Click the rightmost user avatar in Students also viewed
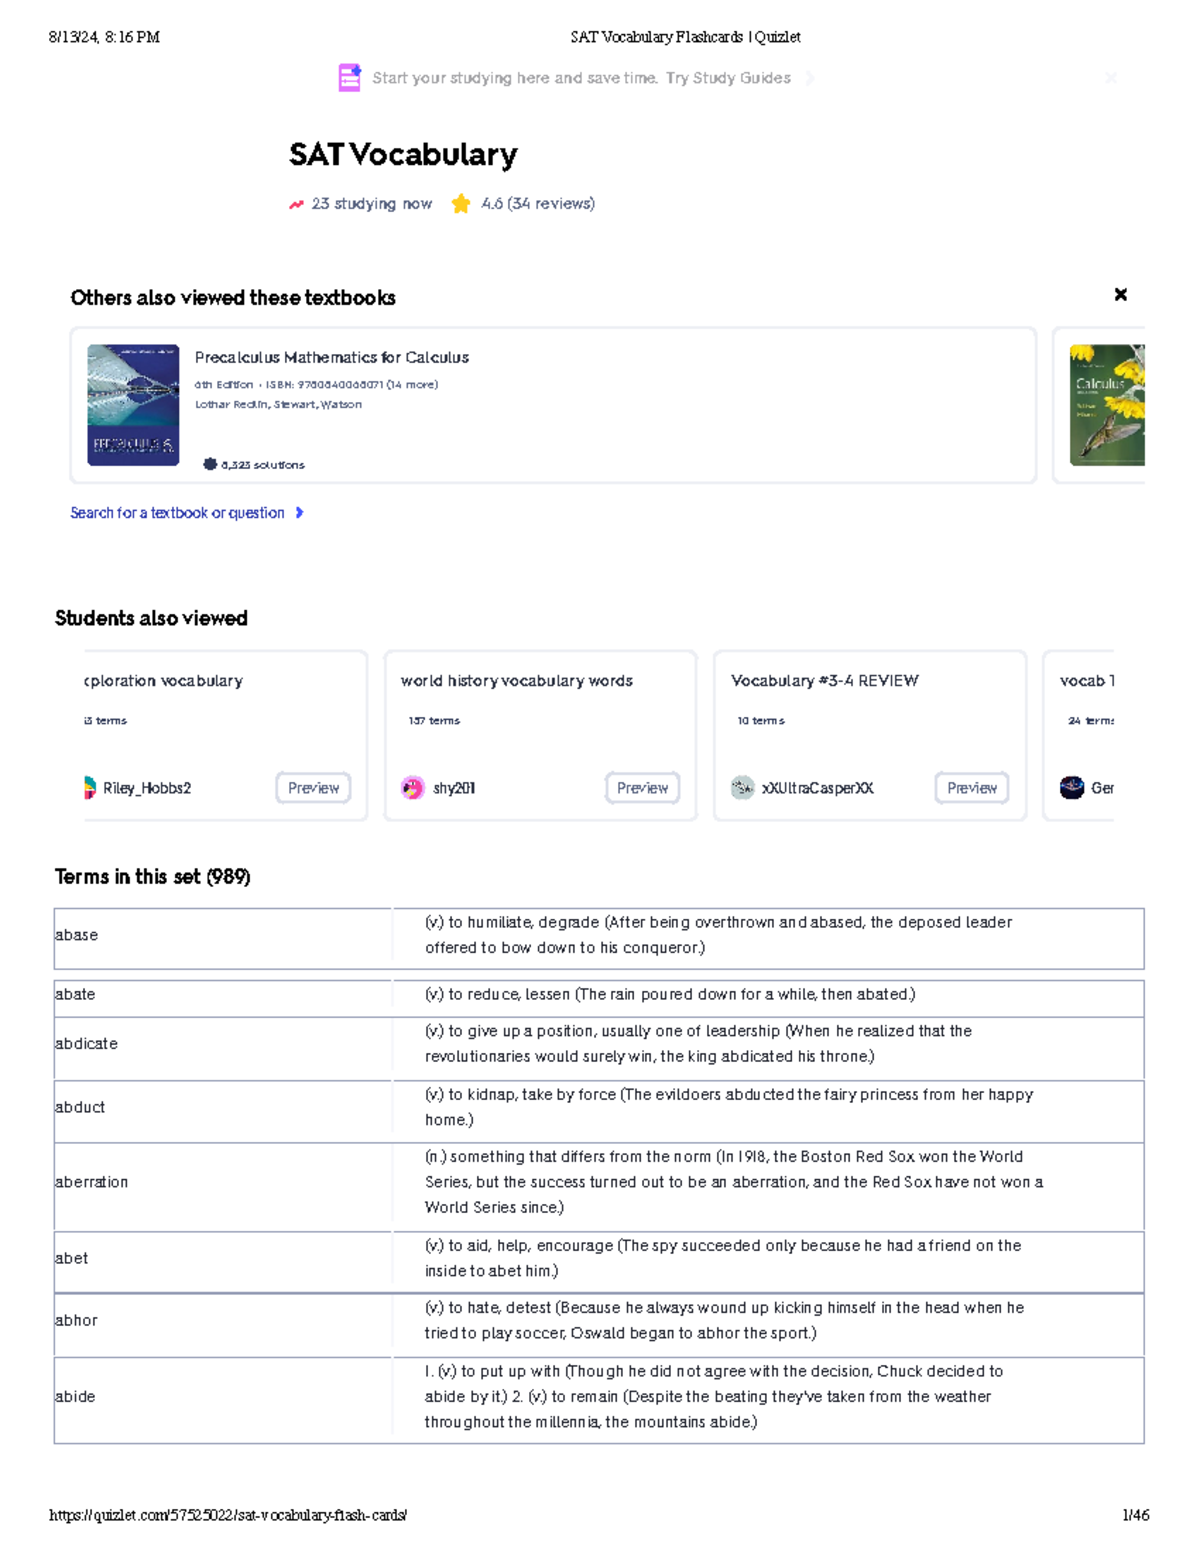Viewport: 1200px width, 1553px height. tap(1071, 788)
